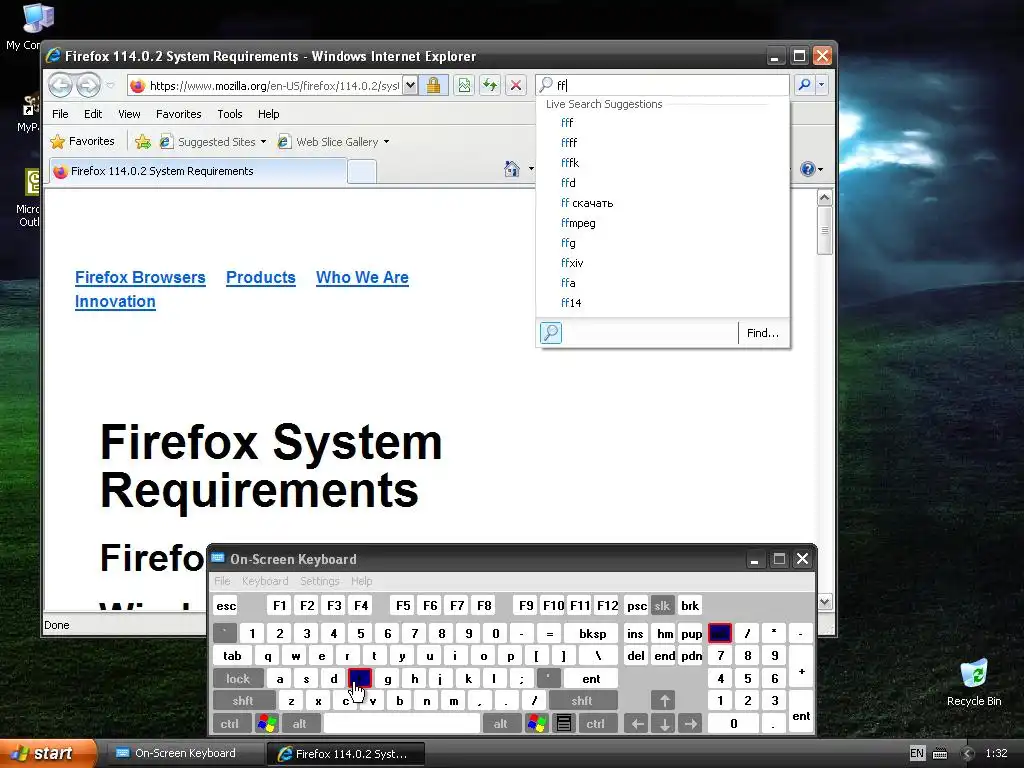Toggle the right shft key on On-Screen Keyboard
This screenshot has height=768, width=1024.
coord(581,701)
